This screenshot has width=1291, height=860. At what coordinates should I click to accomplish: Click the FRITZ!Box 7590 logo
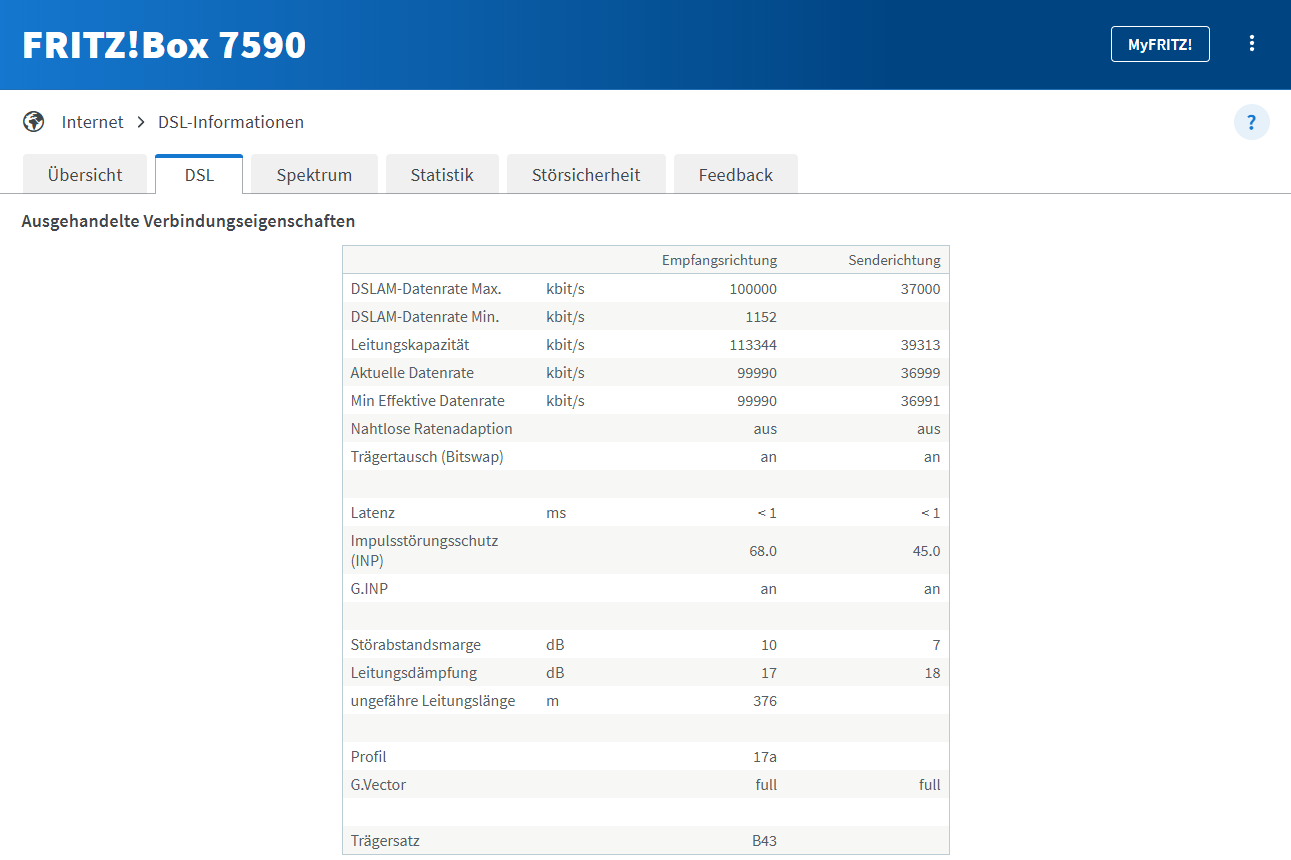164,45
